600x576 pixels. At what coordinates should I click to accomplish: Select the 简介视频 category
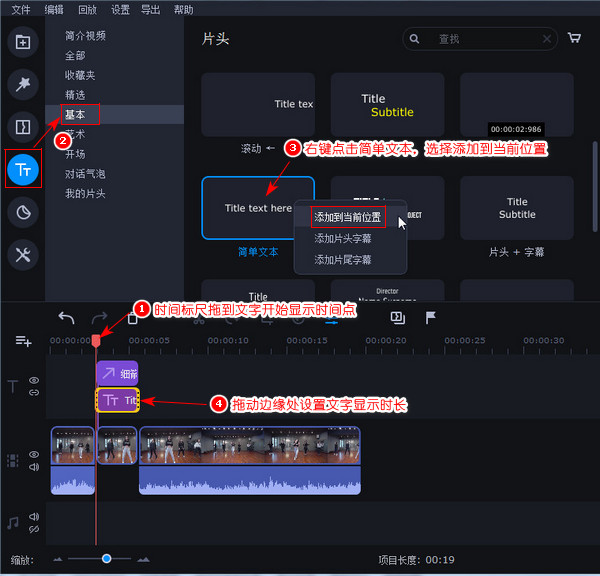[x=85, y=36]
